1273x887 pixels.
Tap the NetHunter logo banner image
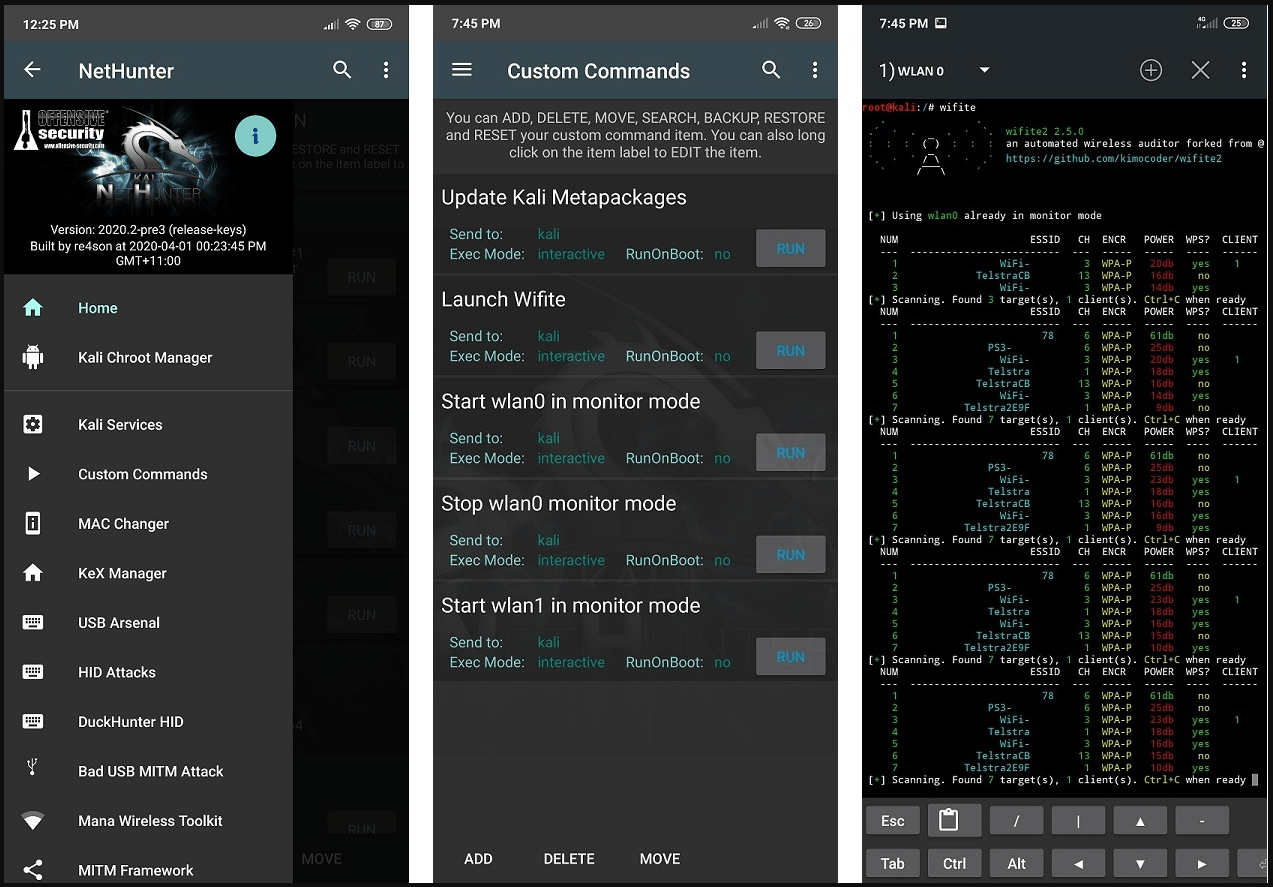[149, 187]
